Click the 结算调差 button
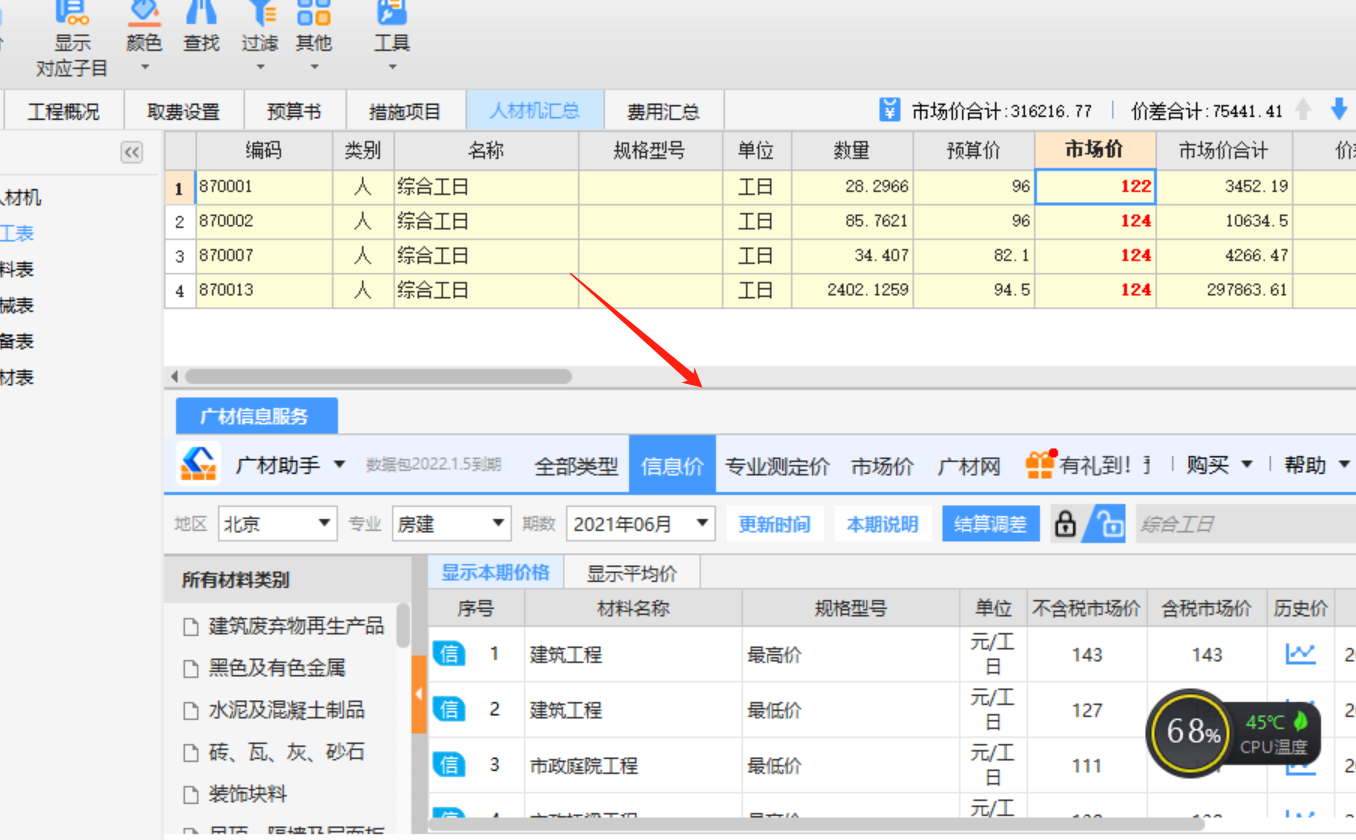Image resolution: width=1356 pixels, height=840 pixels. point(990,524)
